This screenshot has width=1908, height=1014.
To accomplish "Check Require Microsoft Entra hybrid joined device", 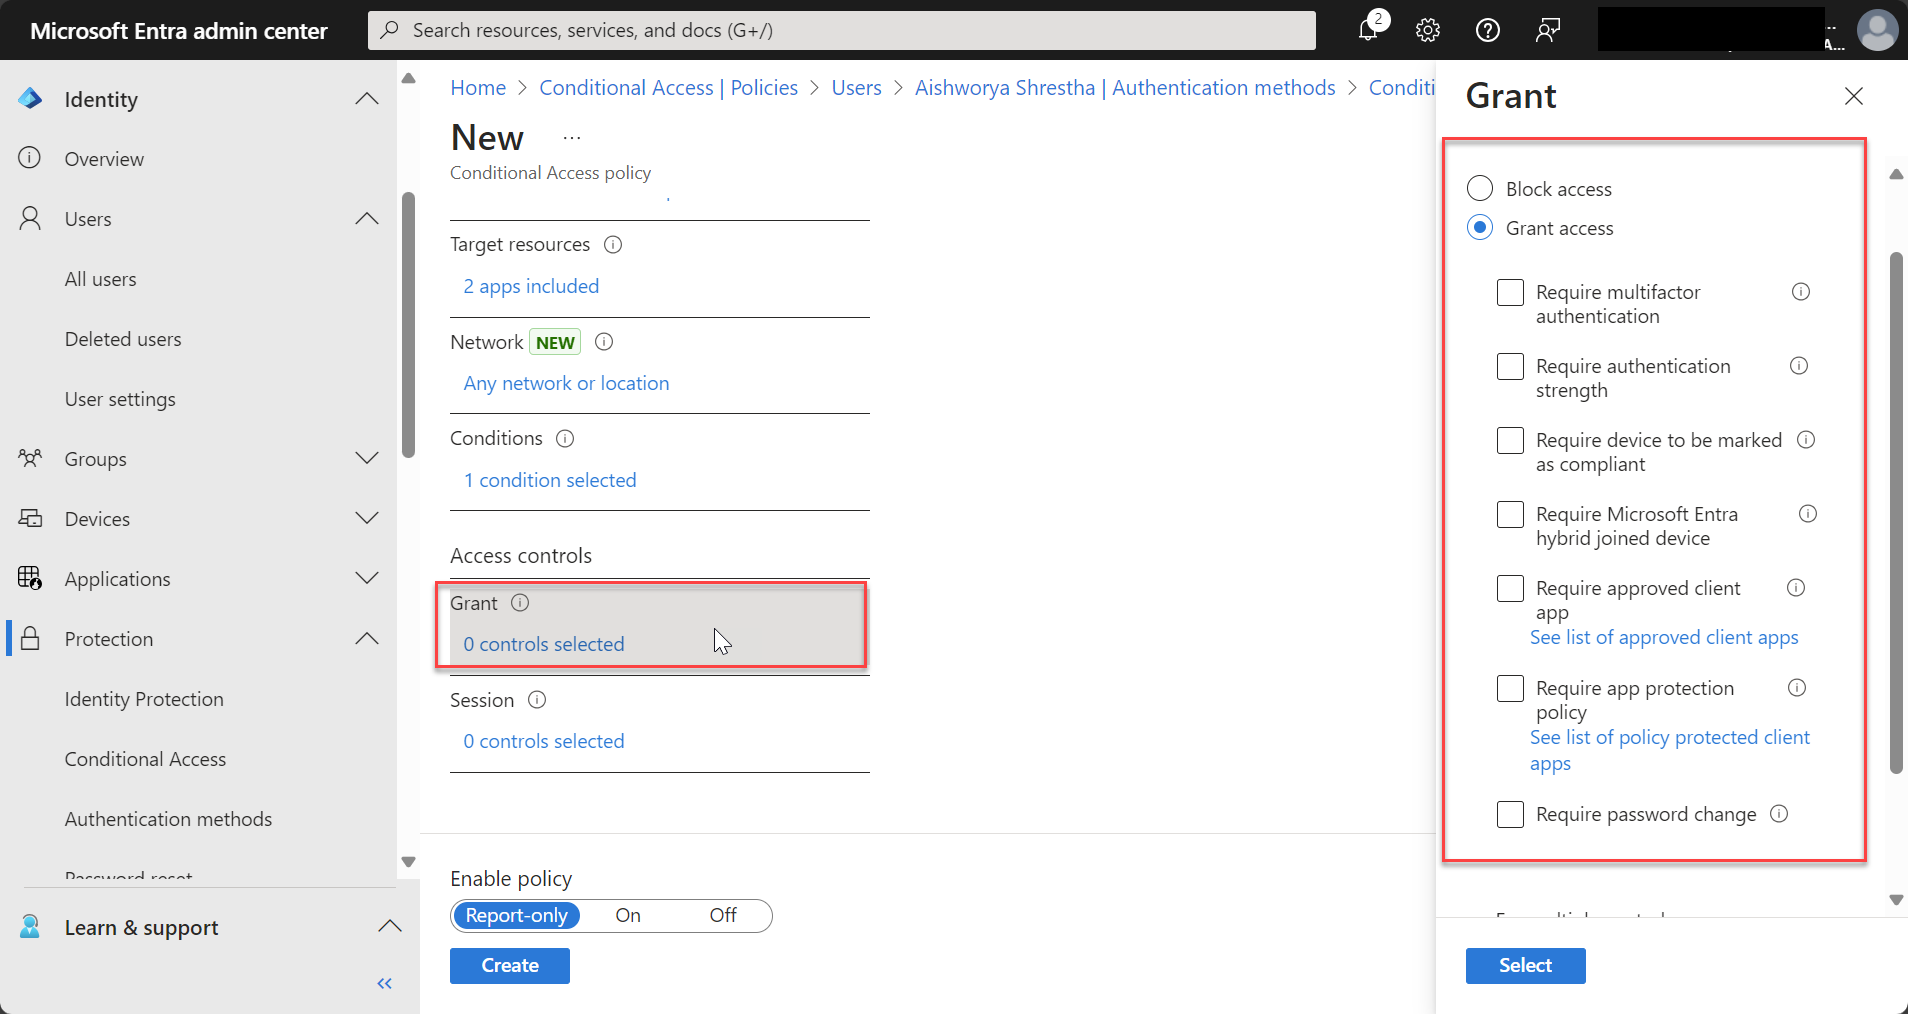I will pyautogui.click(x=1510, y=514).
